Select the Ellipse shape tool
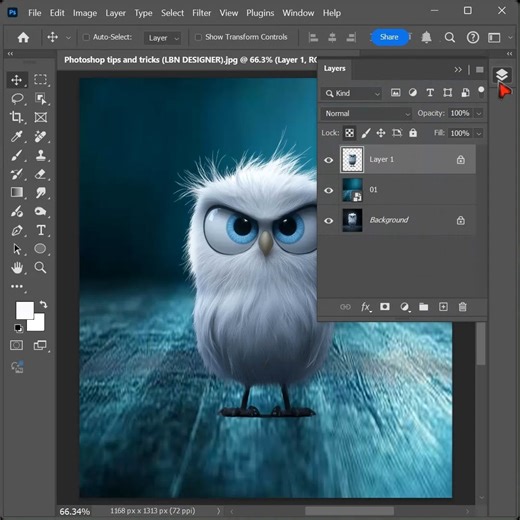Screen dimensions: 520x520 click(x=40, y=249)
